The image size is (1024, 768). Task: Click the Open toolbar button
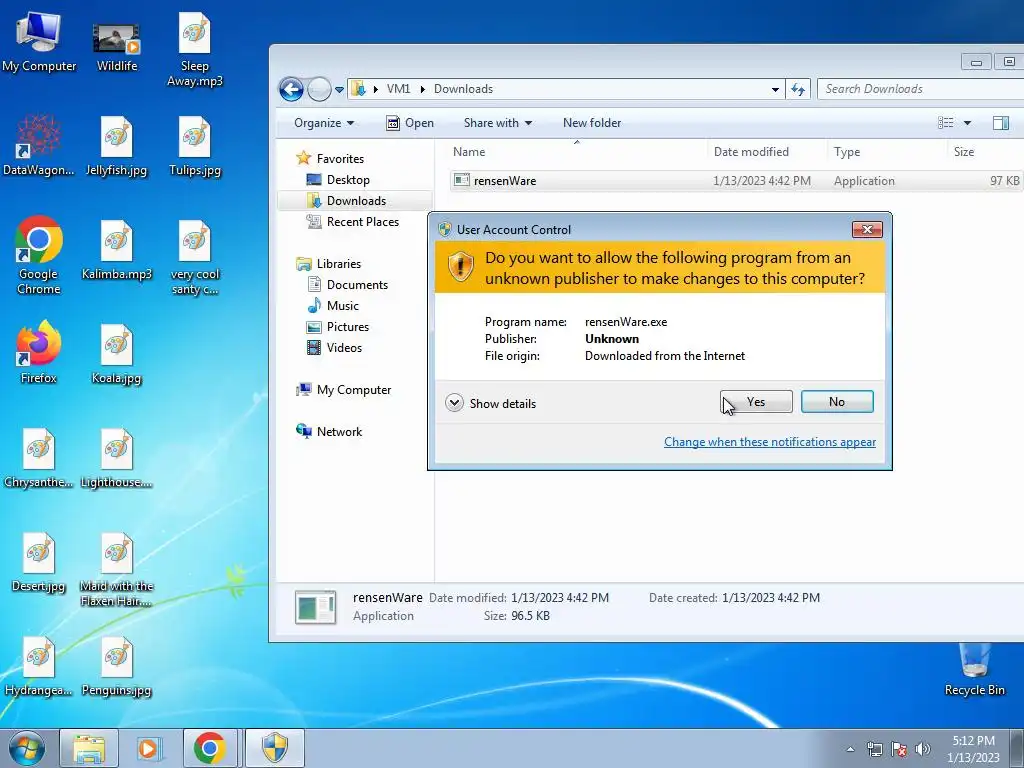409,123
